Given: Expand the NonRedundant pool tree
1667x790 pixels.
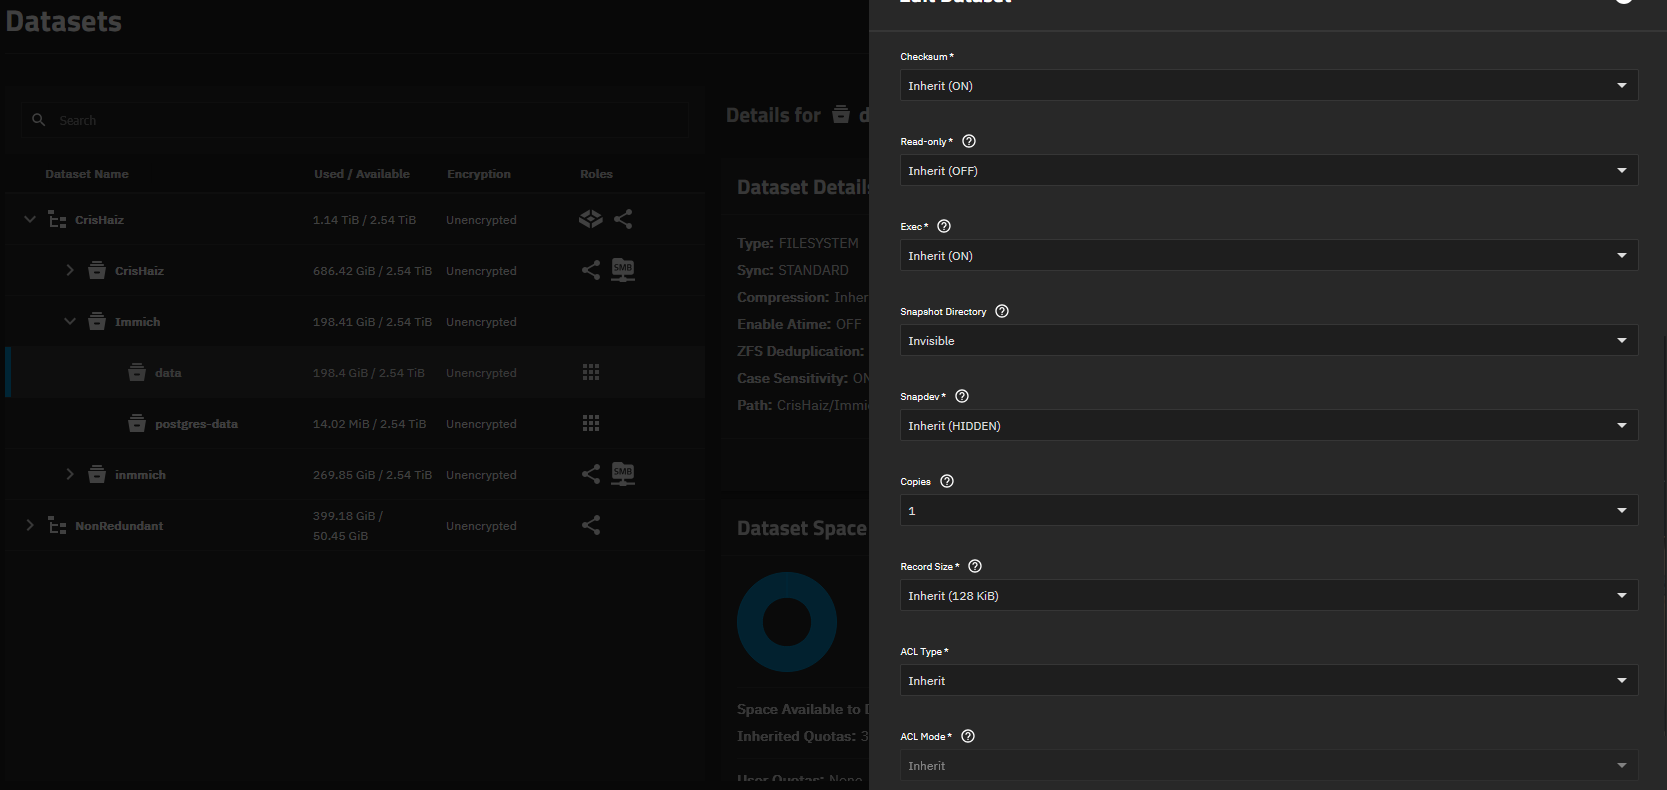Looking at the screenshot, I should (30, 526).
